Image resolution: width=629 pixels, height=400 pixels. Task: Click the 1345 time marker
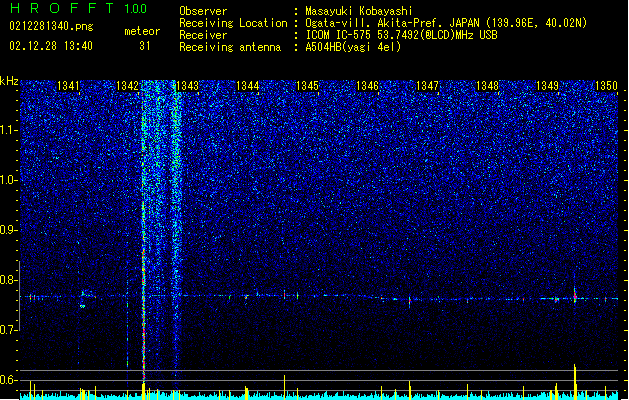click(307, 85)
